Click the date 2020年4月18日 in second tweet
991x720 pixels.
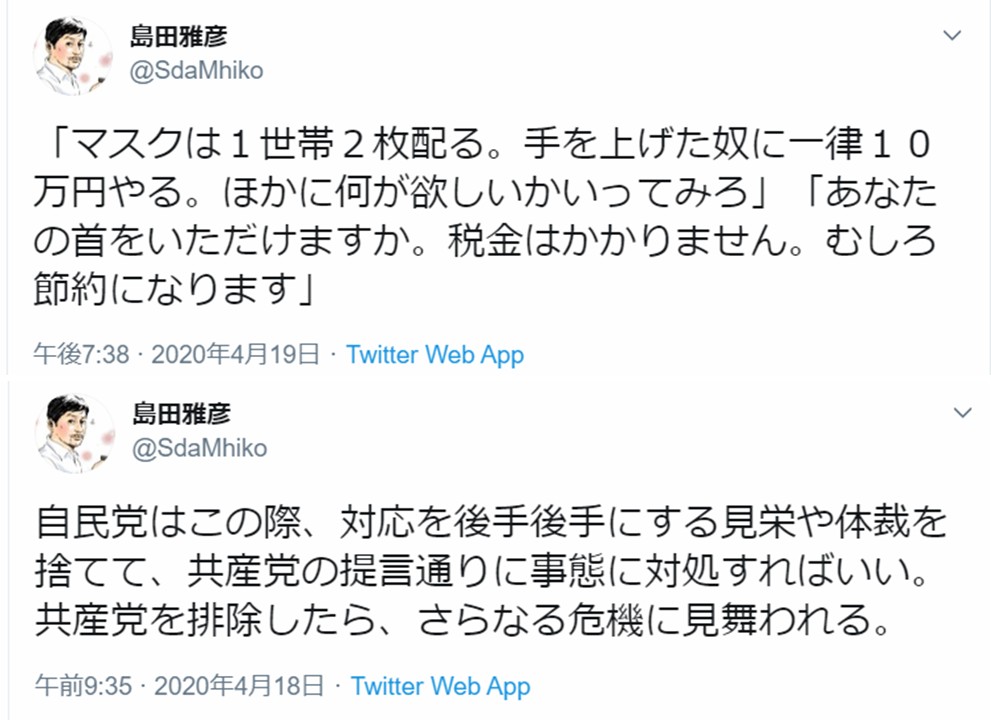click(239, 686)
